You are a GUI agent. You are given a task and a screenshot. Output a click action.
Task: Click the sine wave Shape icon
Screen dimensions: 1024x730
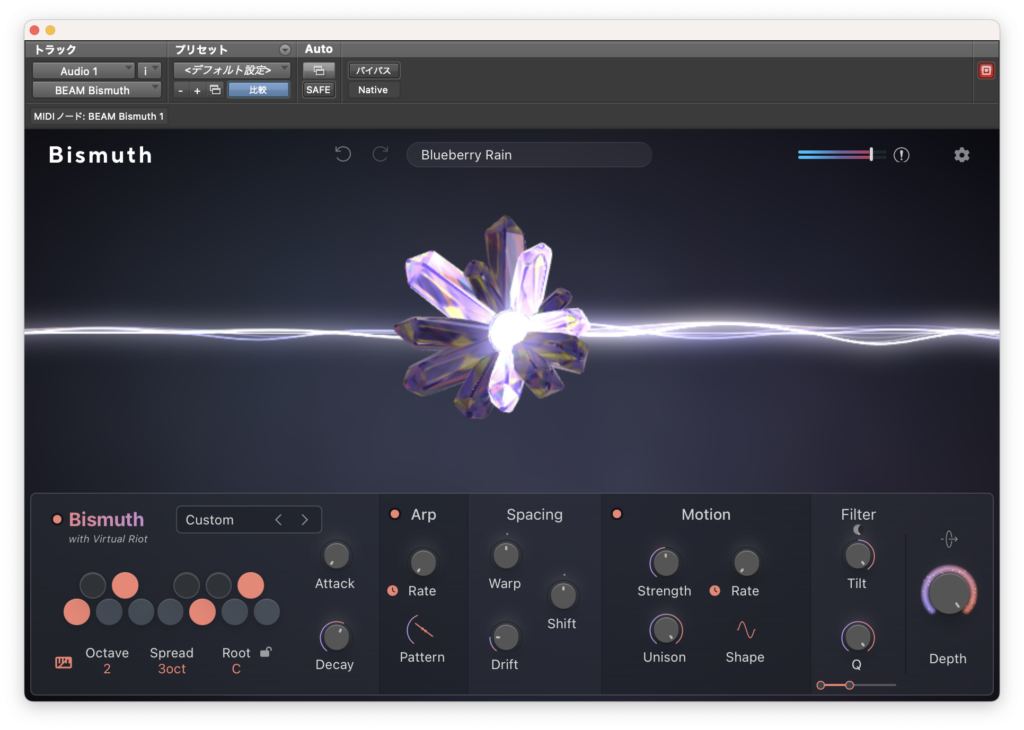[746, 629]
